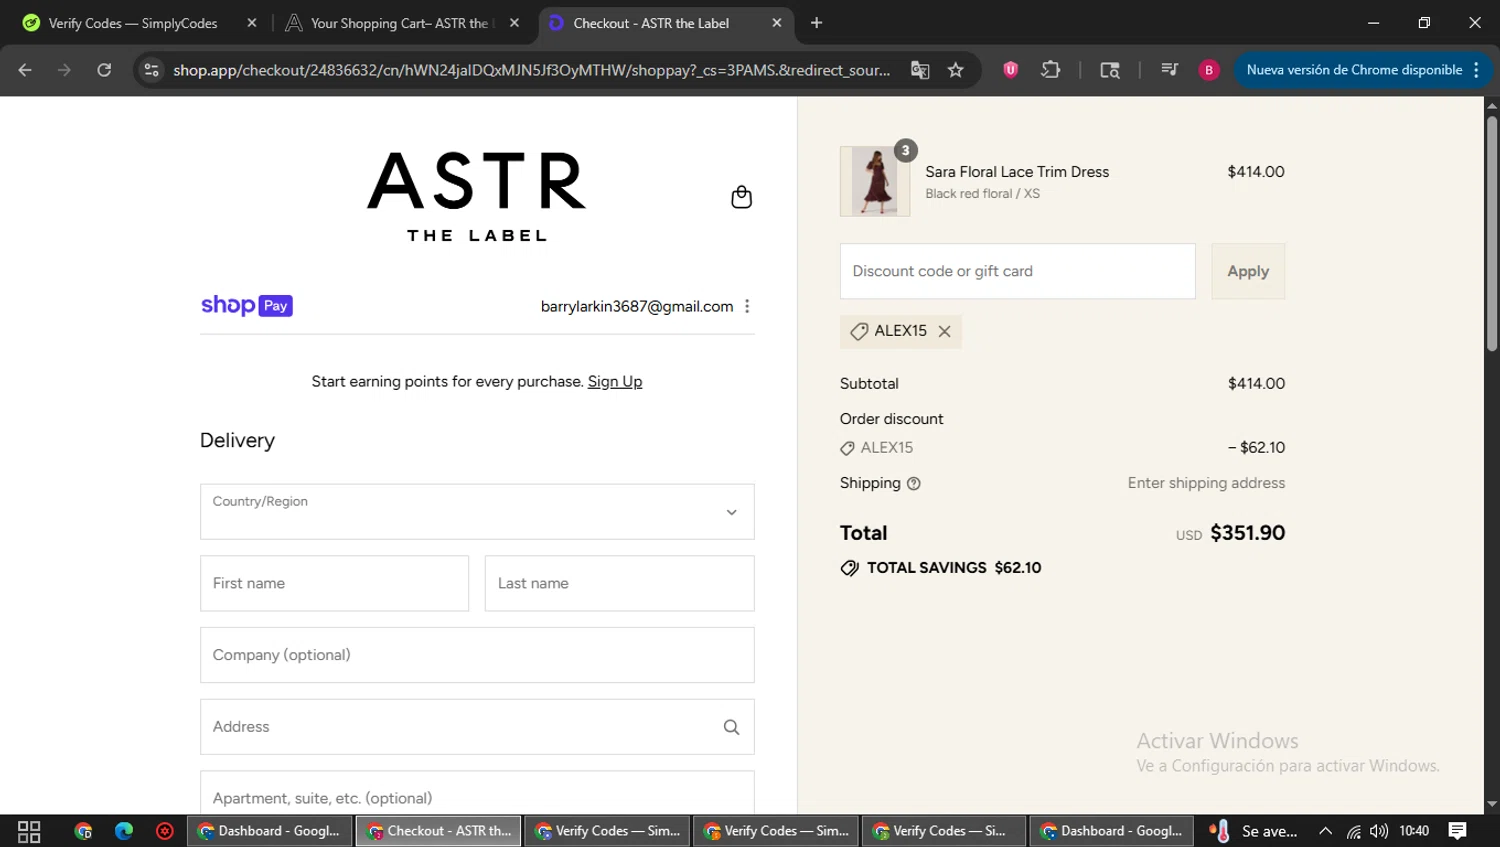Click the clock showing 10:40
The height and width of the screenshot is (847, 1500).
click(1414, 831)
